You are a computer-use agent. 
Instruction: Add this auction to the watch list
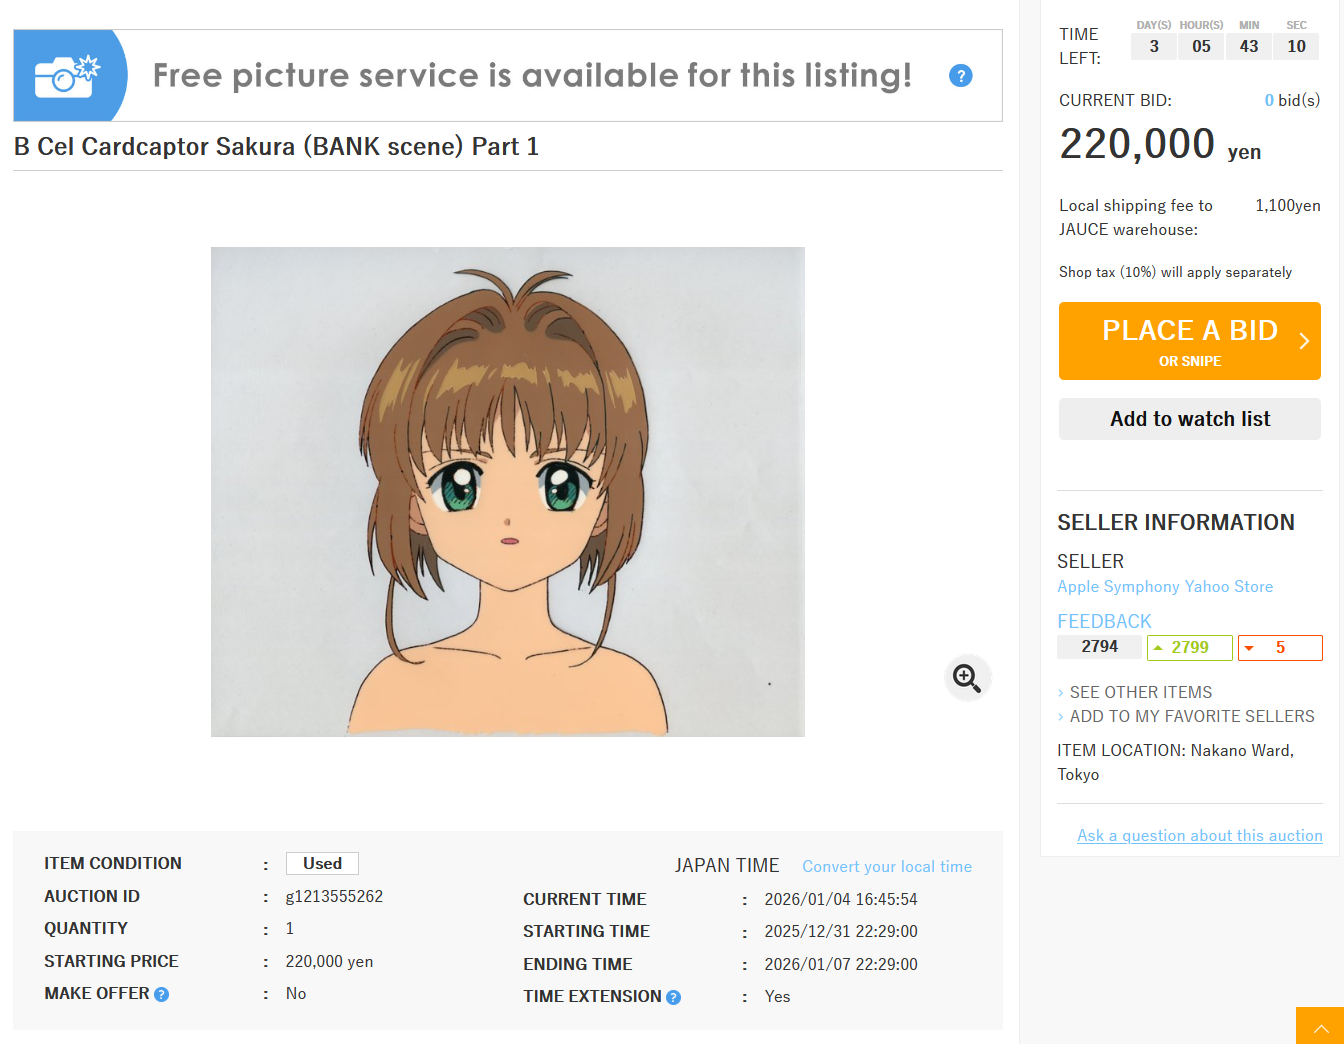tap(1190, 419)
